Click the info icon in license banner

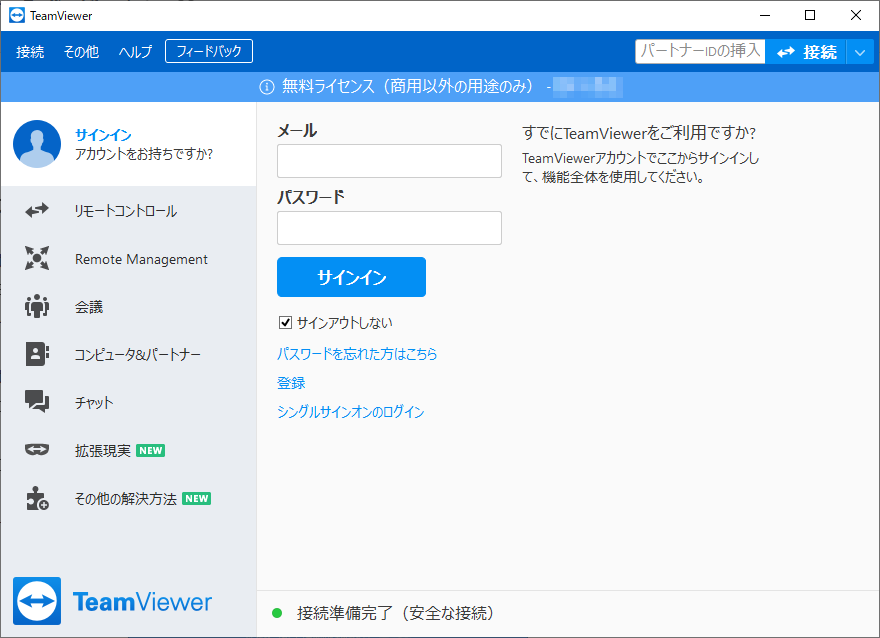267,87
